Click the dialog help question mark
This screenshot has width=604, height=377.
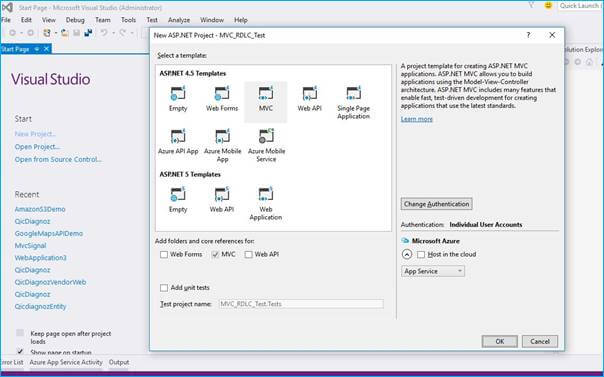pos(528,35)
